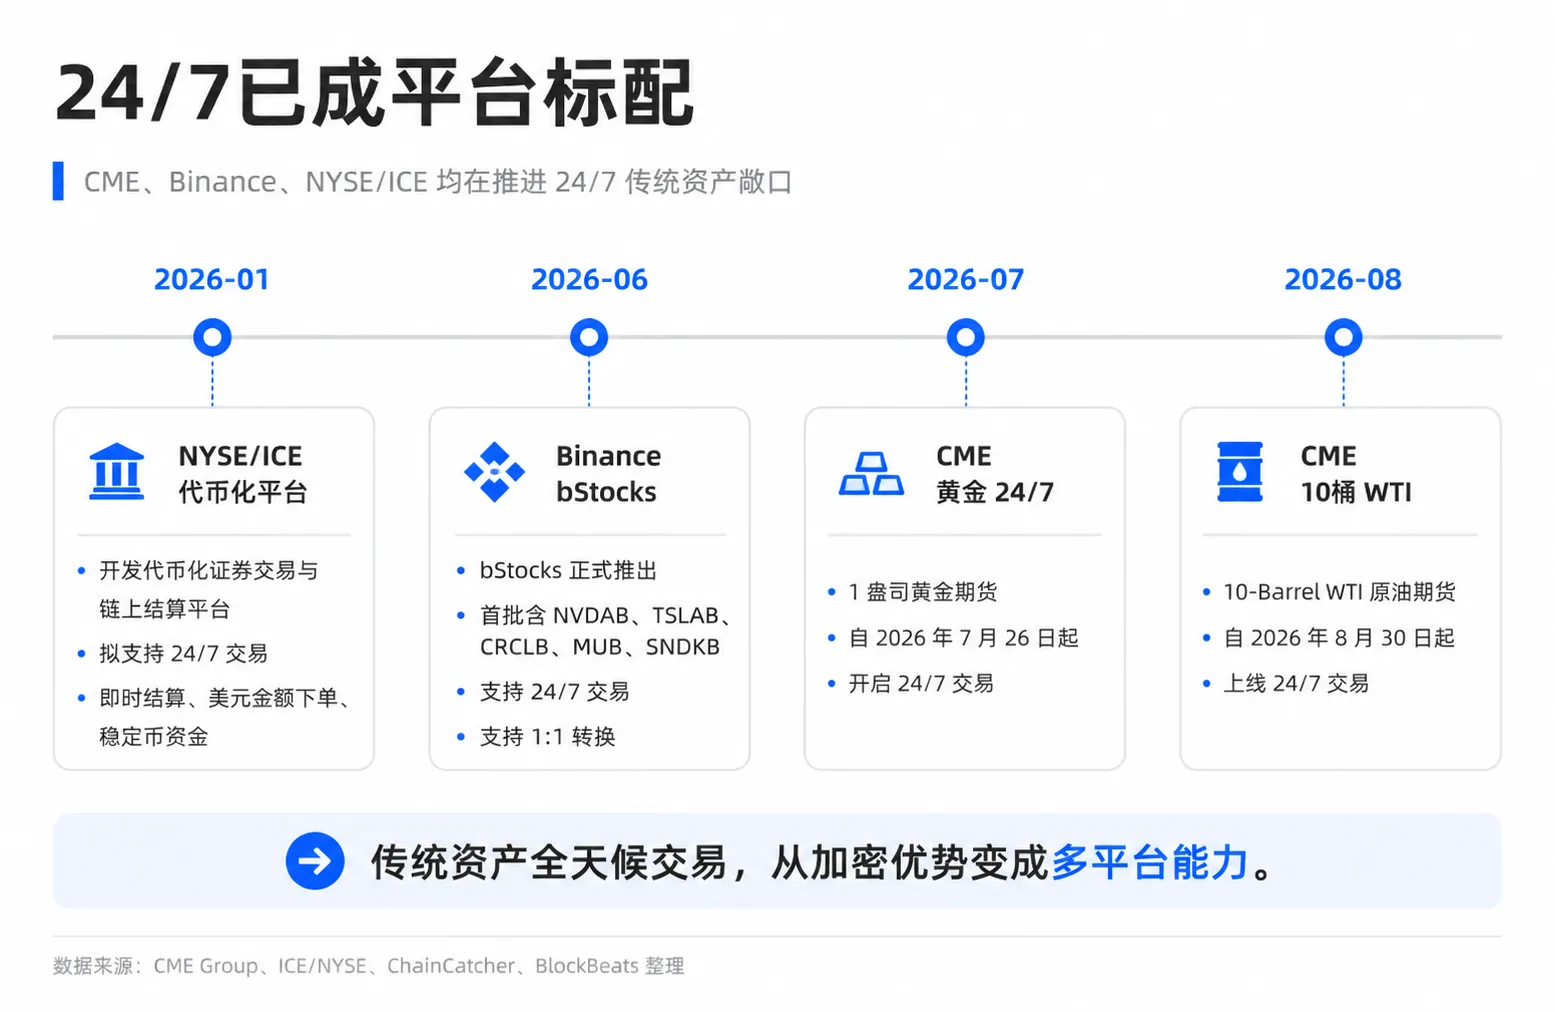Image resolution: width=1555 pixels, height=1012 pixels.
Task: Click the 数据来源 footer line
Action: [x=369, y=966]
